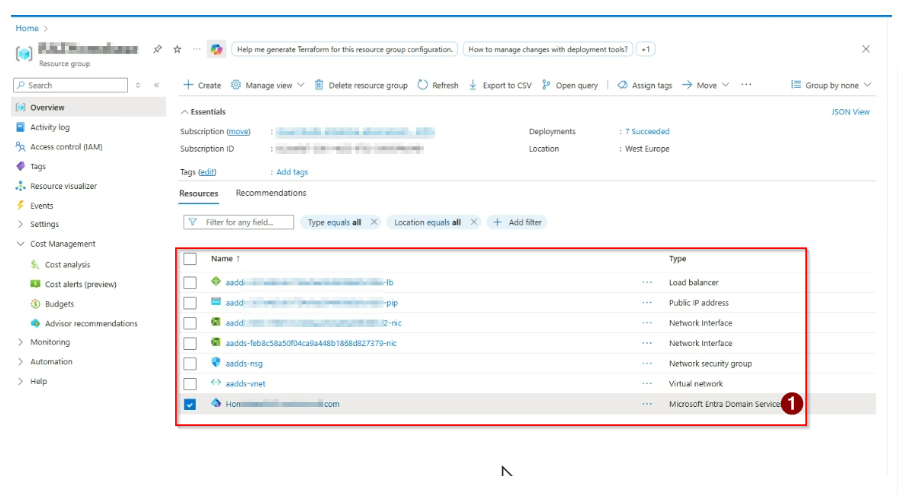This screenshot has height=495, width=904.
Task: Open the Group by none dropdown
Action: pos(831,85)
